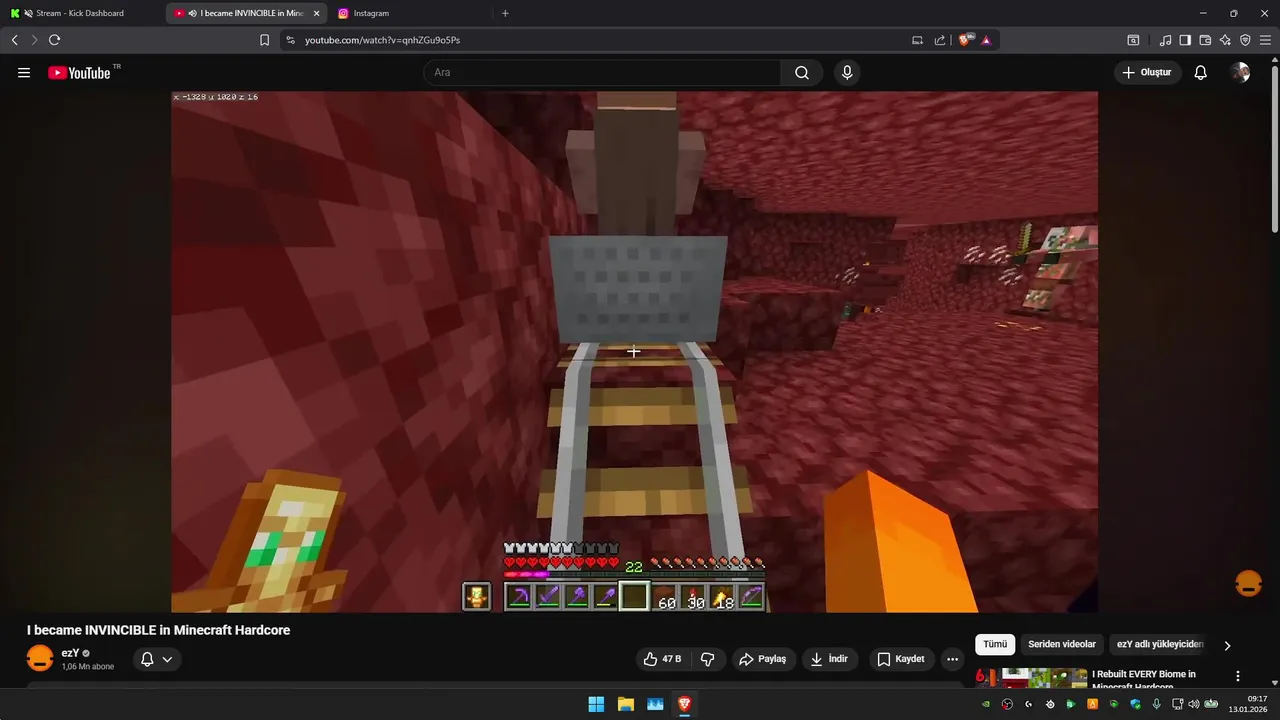Open YouTube notifications bell in header
The image size is (1280, 720).
(1200, 72)
